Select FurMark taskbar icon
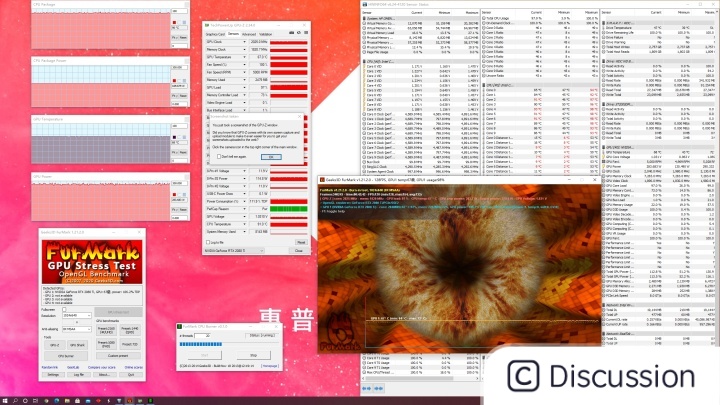720x405 pixels. tap(129, 401)
